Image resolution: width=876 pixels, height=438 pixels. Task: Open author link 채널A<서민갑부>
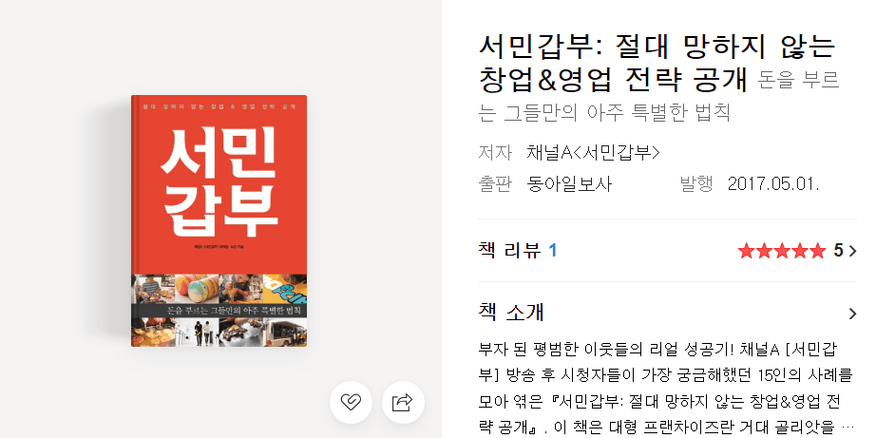click(593, 153)
